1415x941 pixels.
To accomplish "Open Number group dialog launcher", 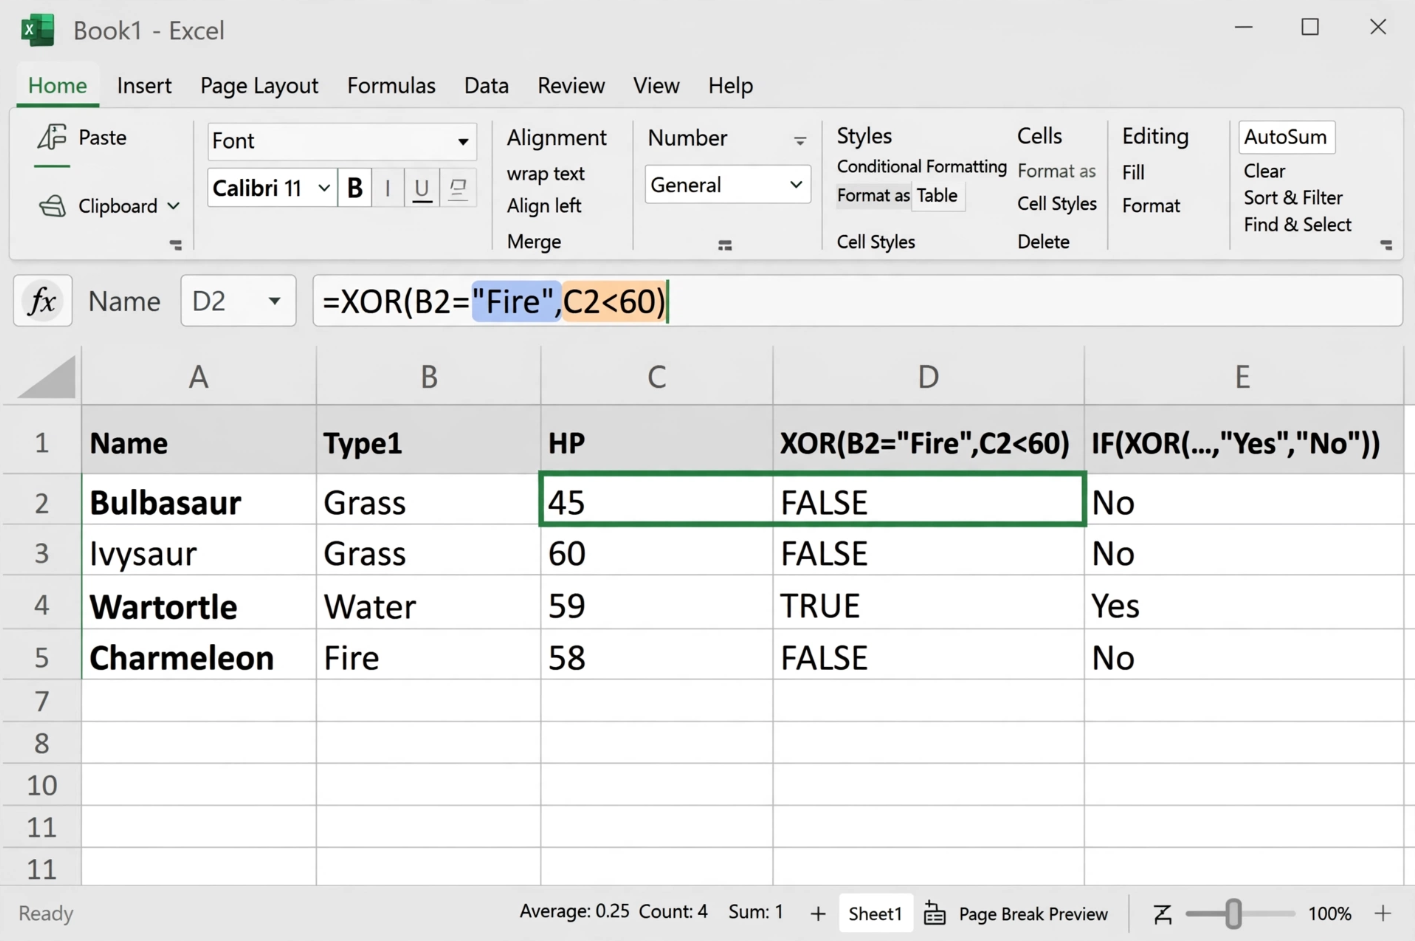I will [725, 245].
